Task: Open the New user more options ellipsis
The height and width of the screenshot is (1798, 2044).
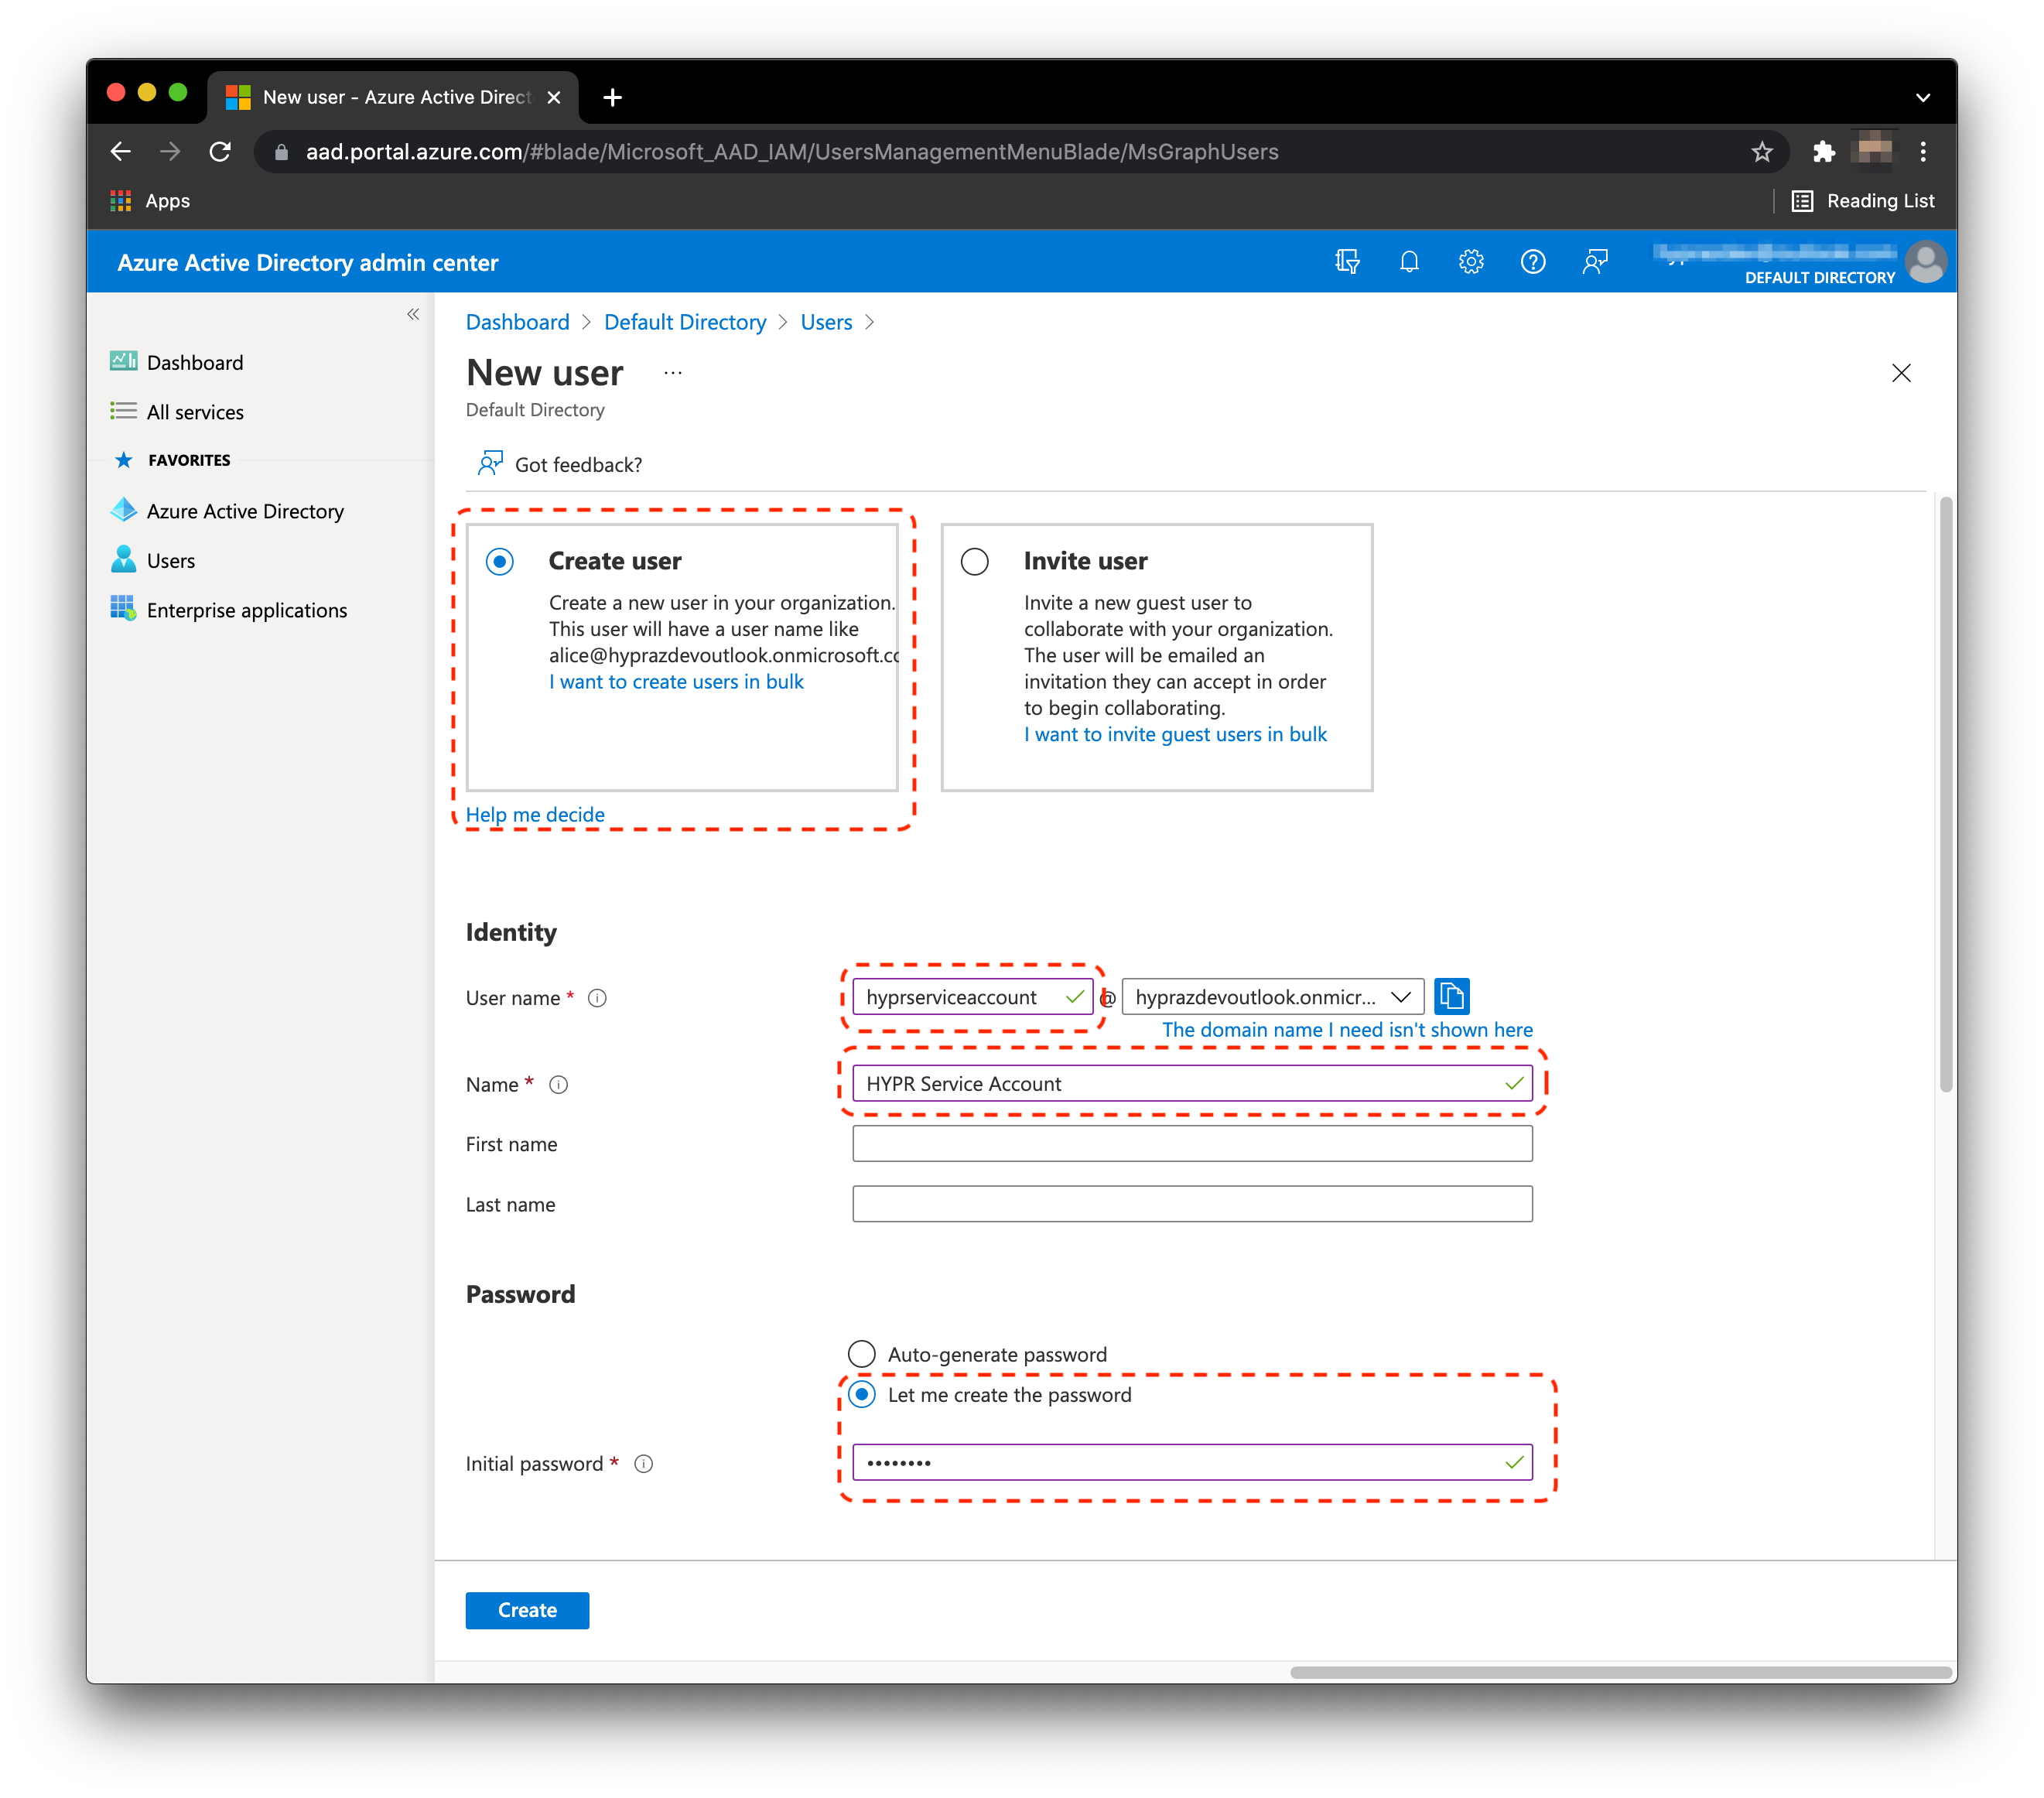Action: click(673, 373)
